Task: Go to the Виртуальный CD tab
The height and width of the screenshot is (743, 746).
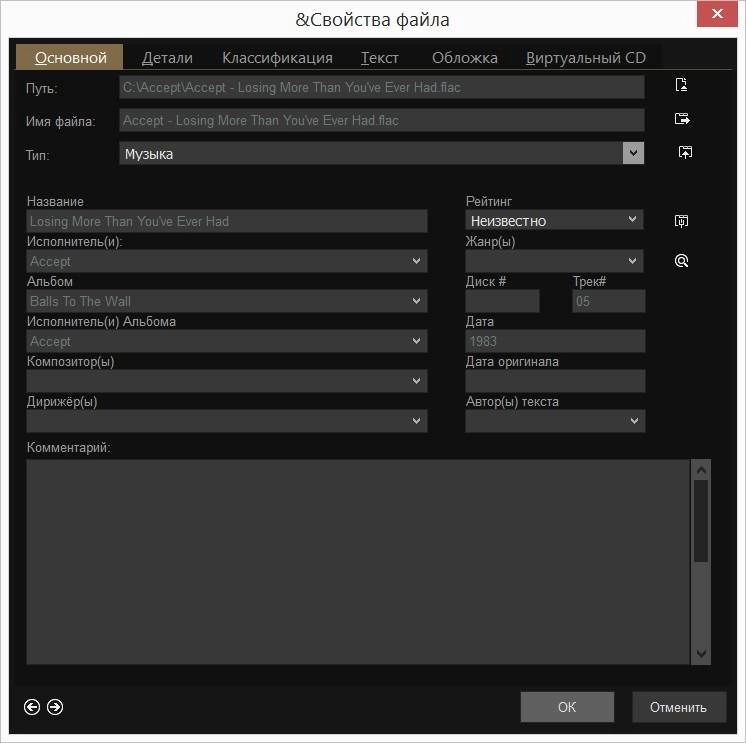Action: coord(586,58)
